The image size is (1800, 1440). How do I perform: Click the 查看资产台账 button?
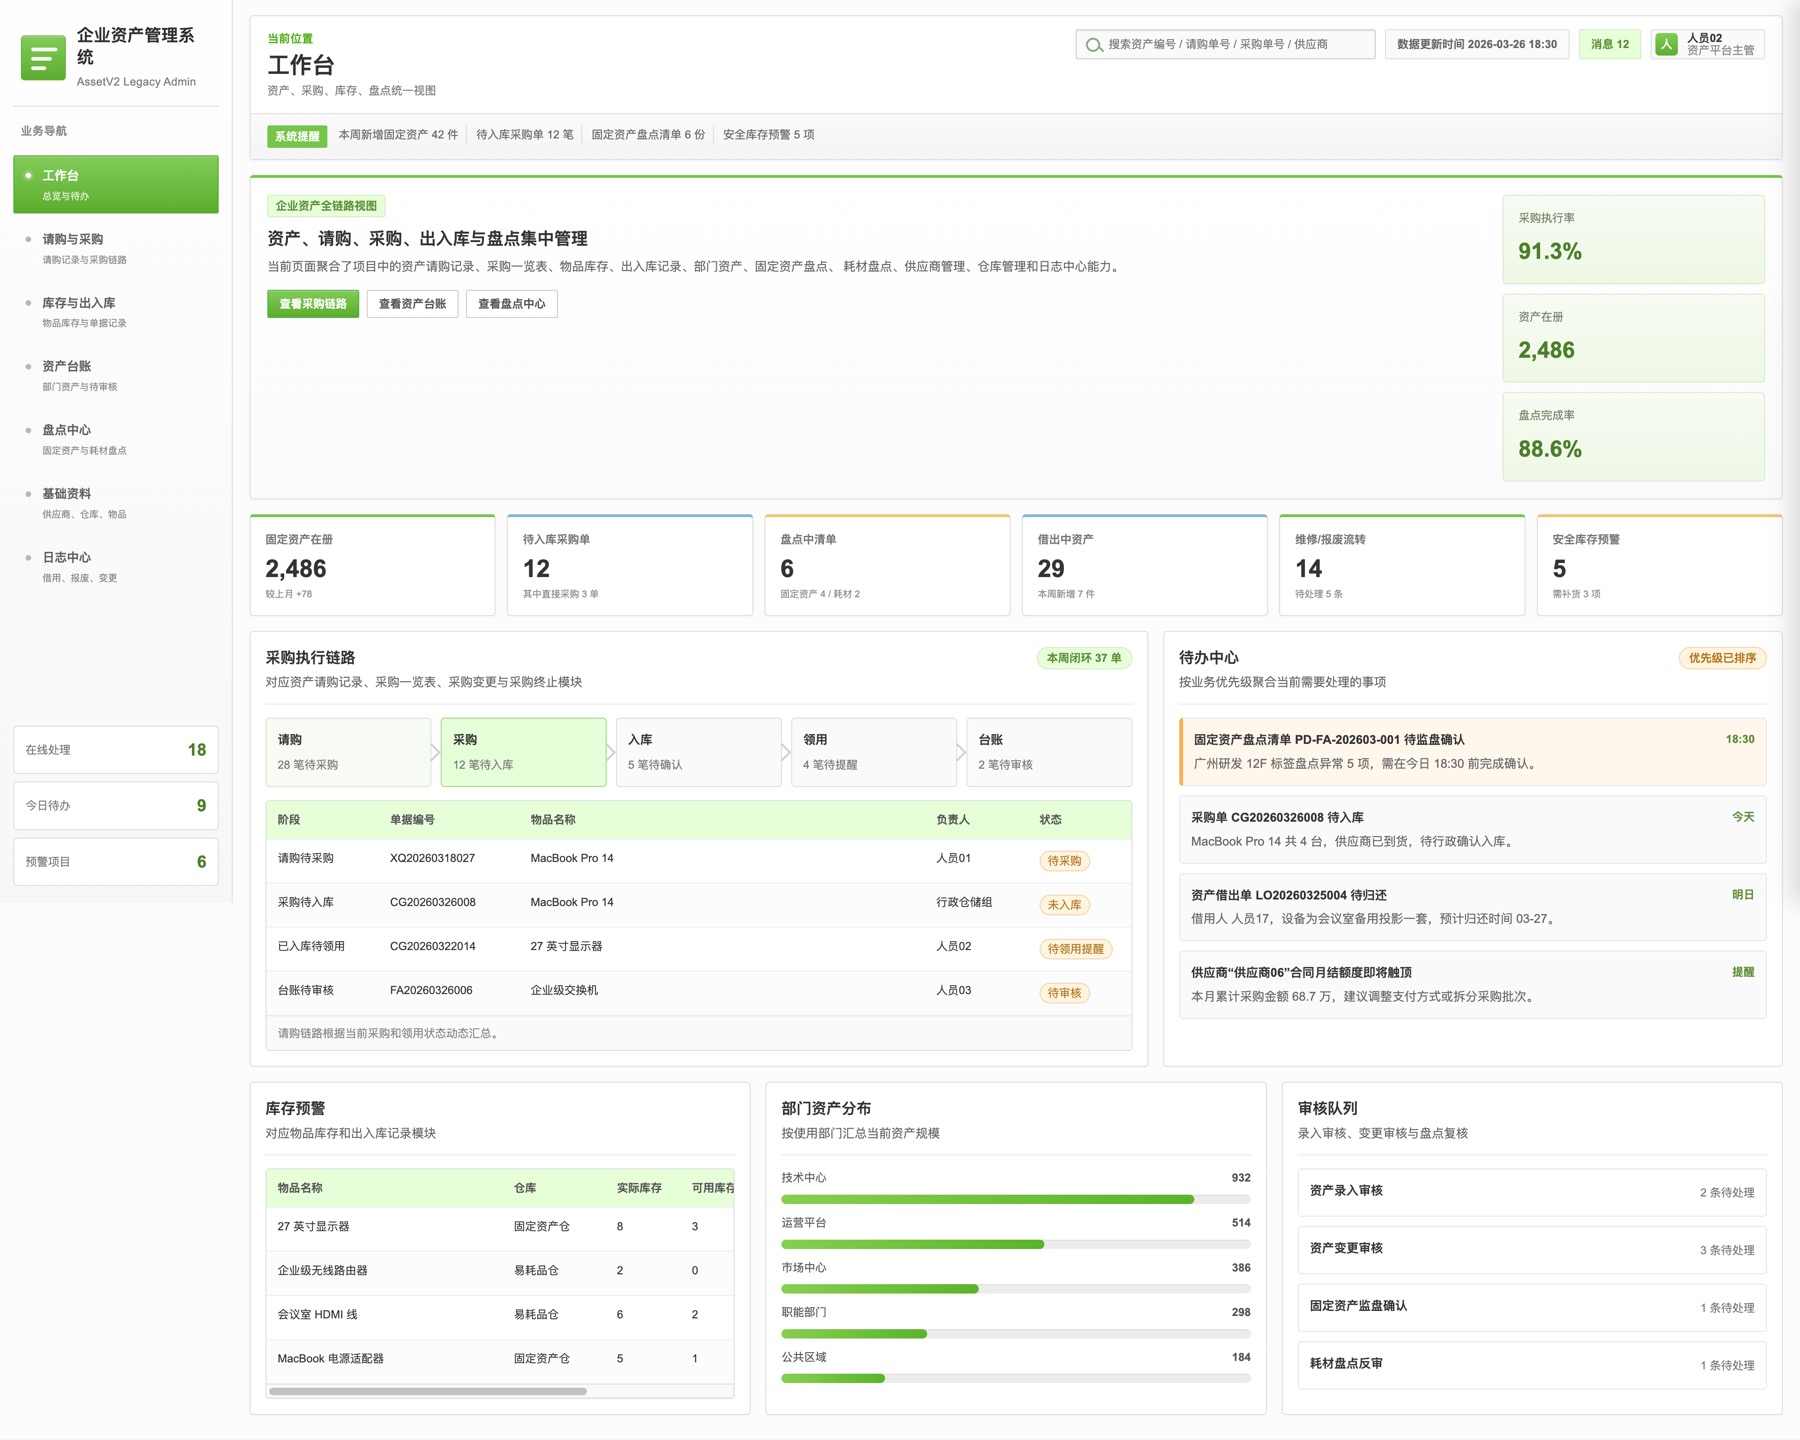[x=412, y=304]
